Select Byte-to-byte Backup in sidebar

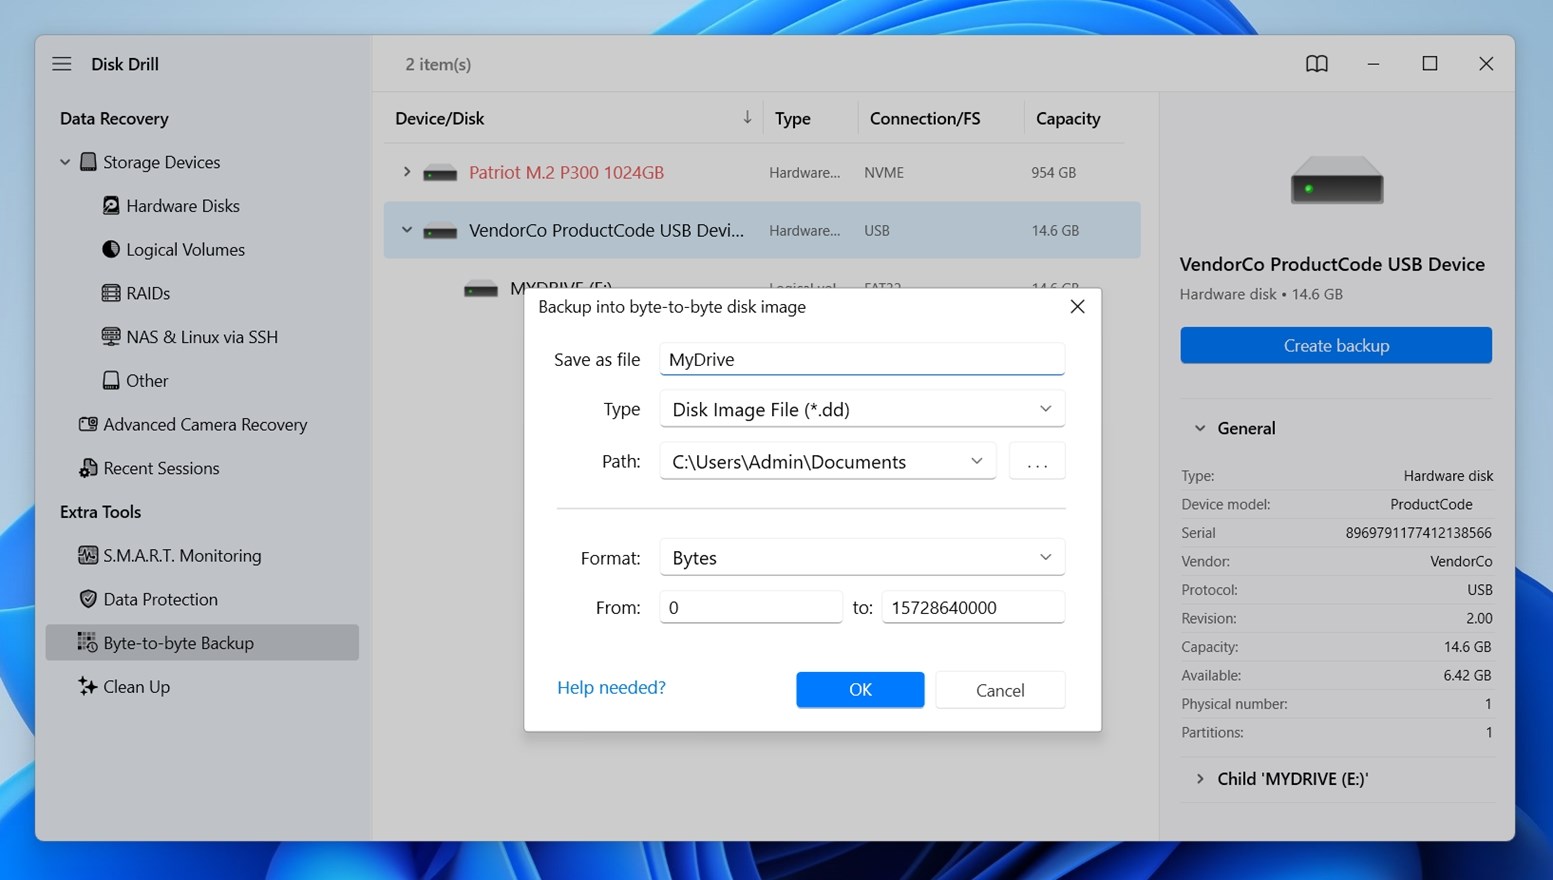202,643
